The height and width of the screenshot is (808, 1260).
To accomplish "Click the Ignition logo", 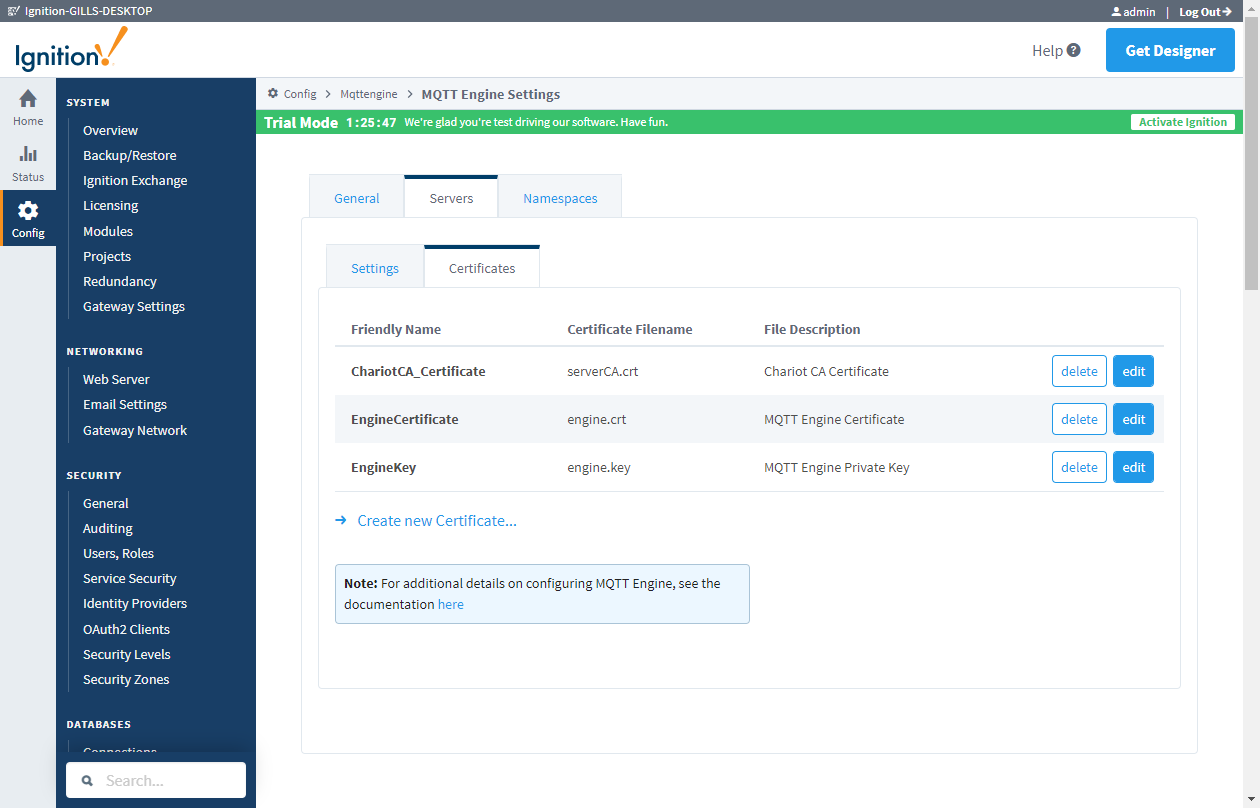I will (71, 49).
